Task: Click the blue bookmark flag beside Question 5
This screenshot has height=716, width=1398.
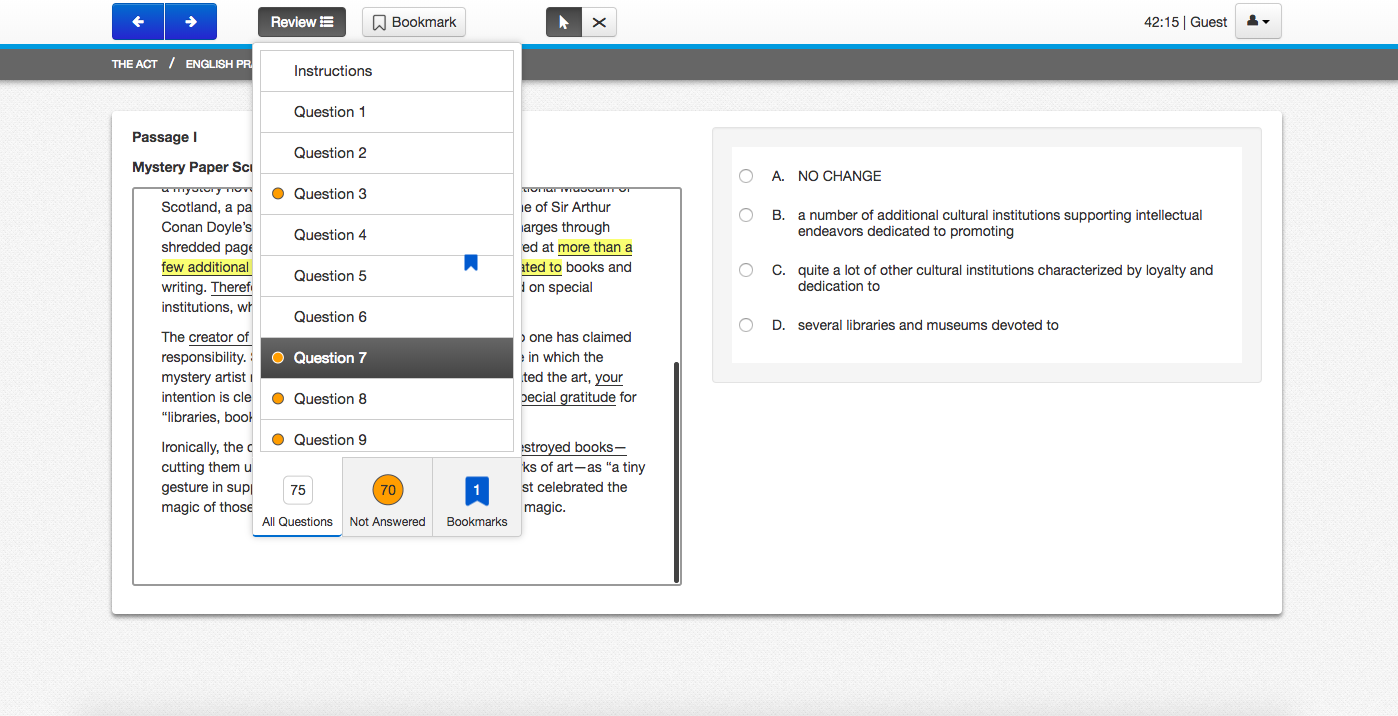Action: point(470,261)
